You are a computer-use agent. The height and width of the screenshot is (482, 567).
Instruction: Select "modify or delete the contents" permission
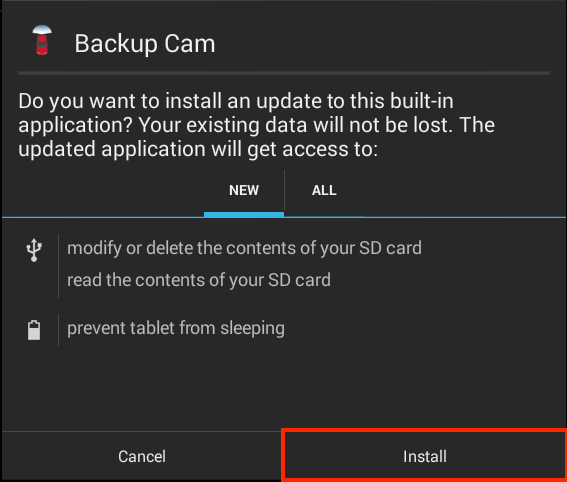(x=244, y=248)
